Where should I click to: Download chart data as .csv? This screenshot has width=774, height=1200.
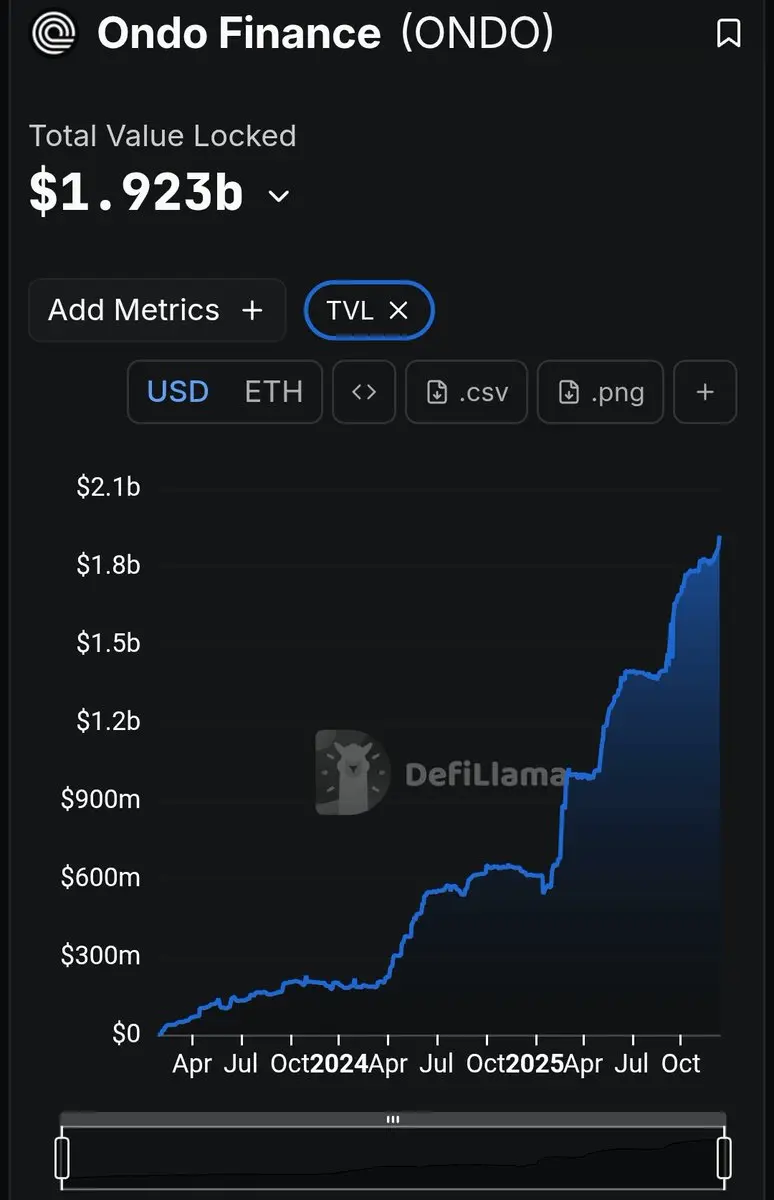click(x=466, y=392)
